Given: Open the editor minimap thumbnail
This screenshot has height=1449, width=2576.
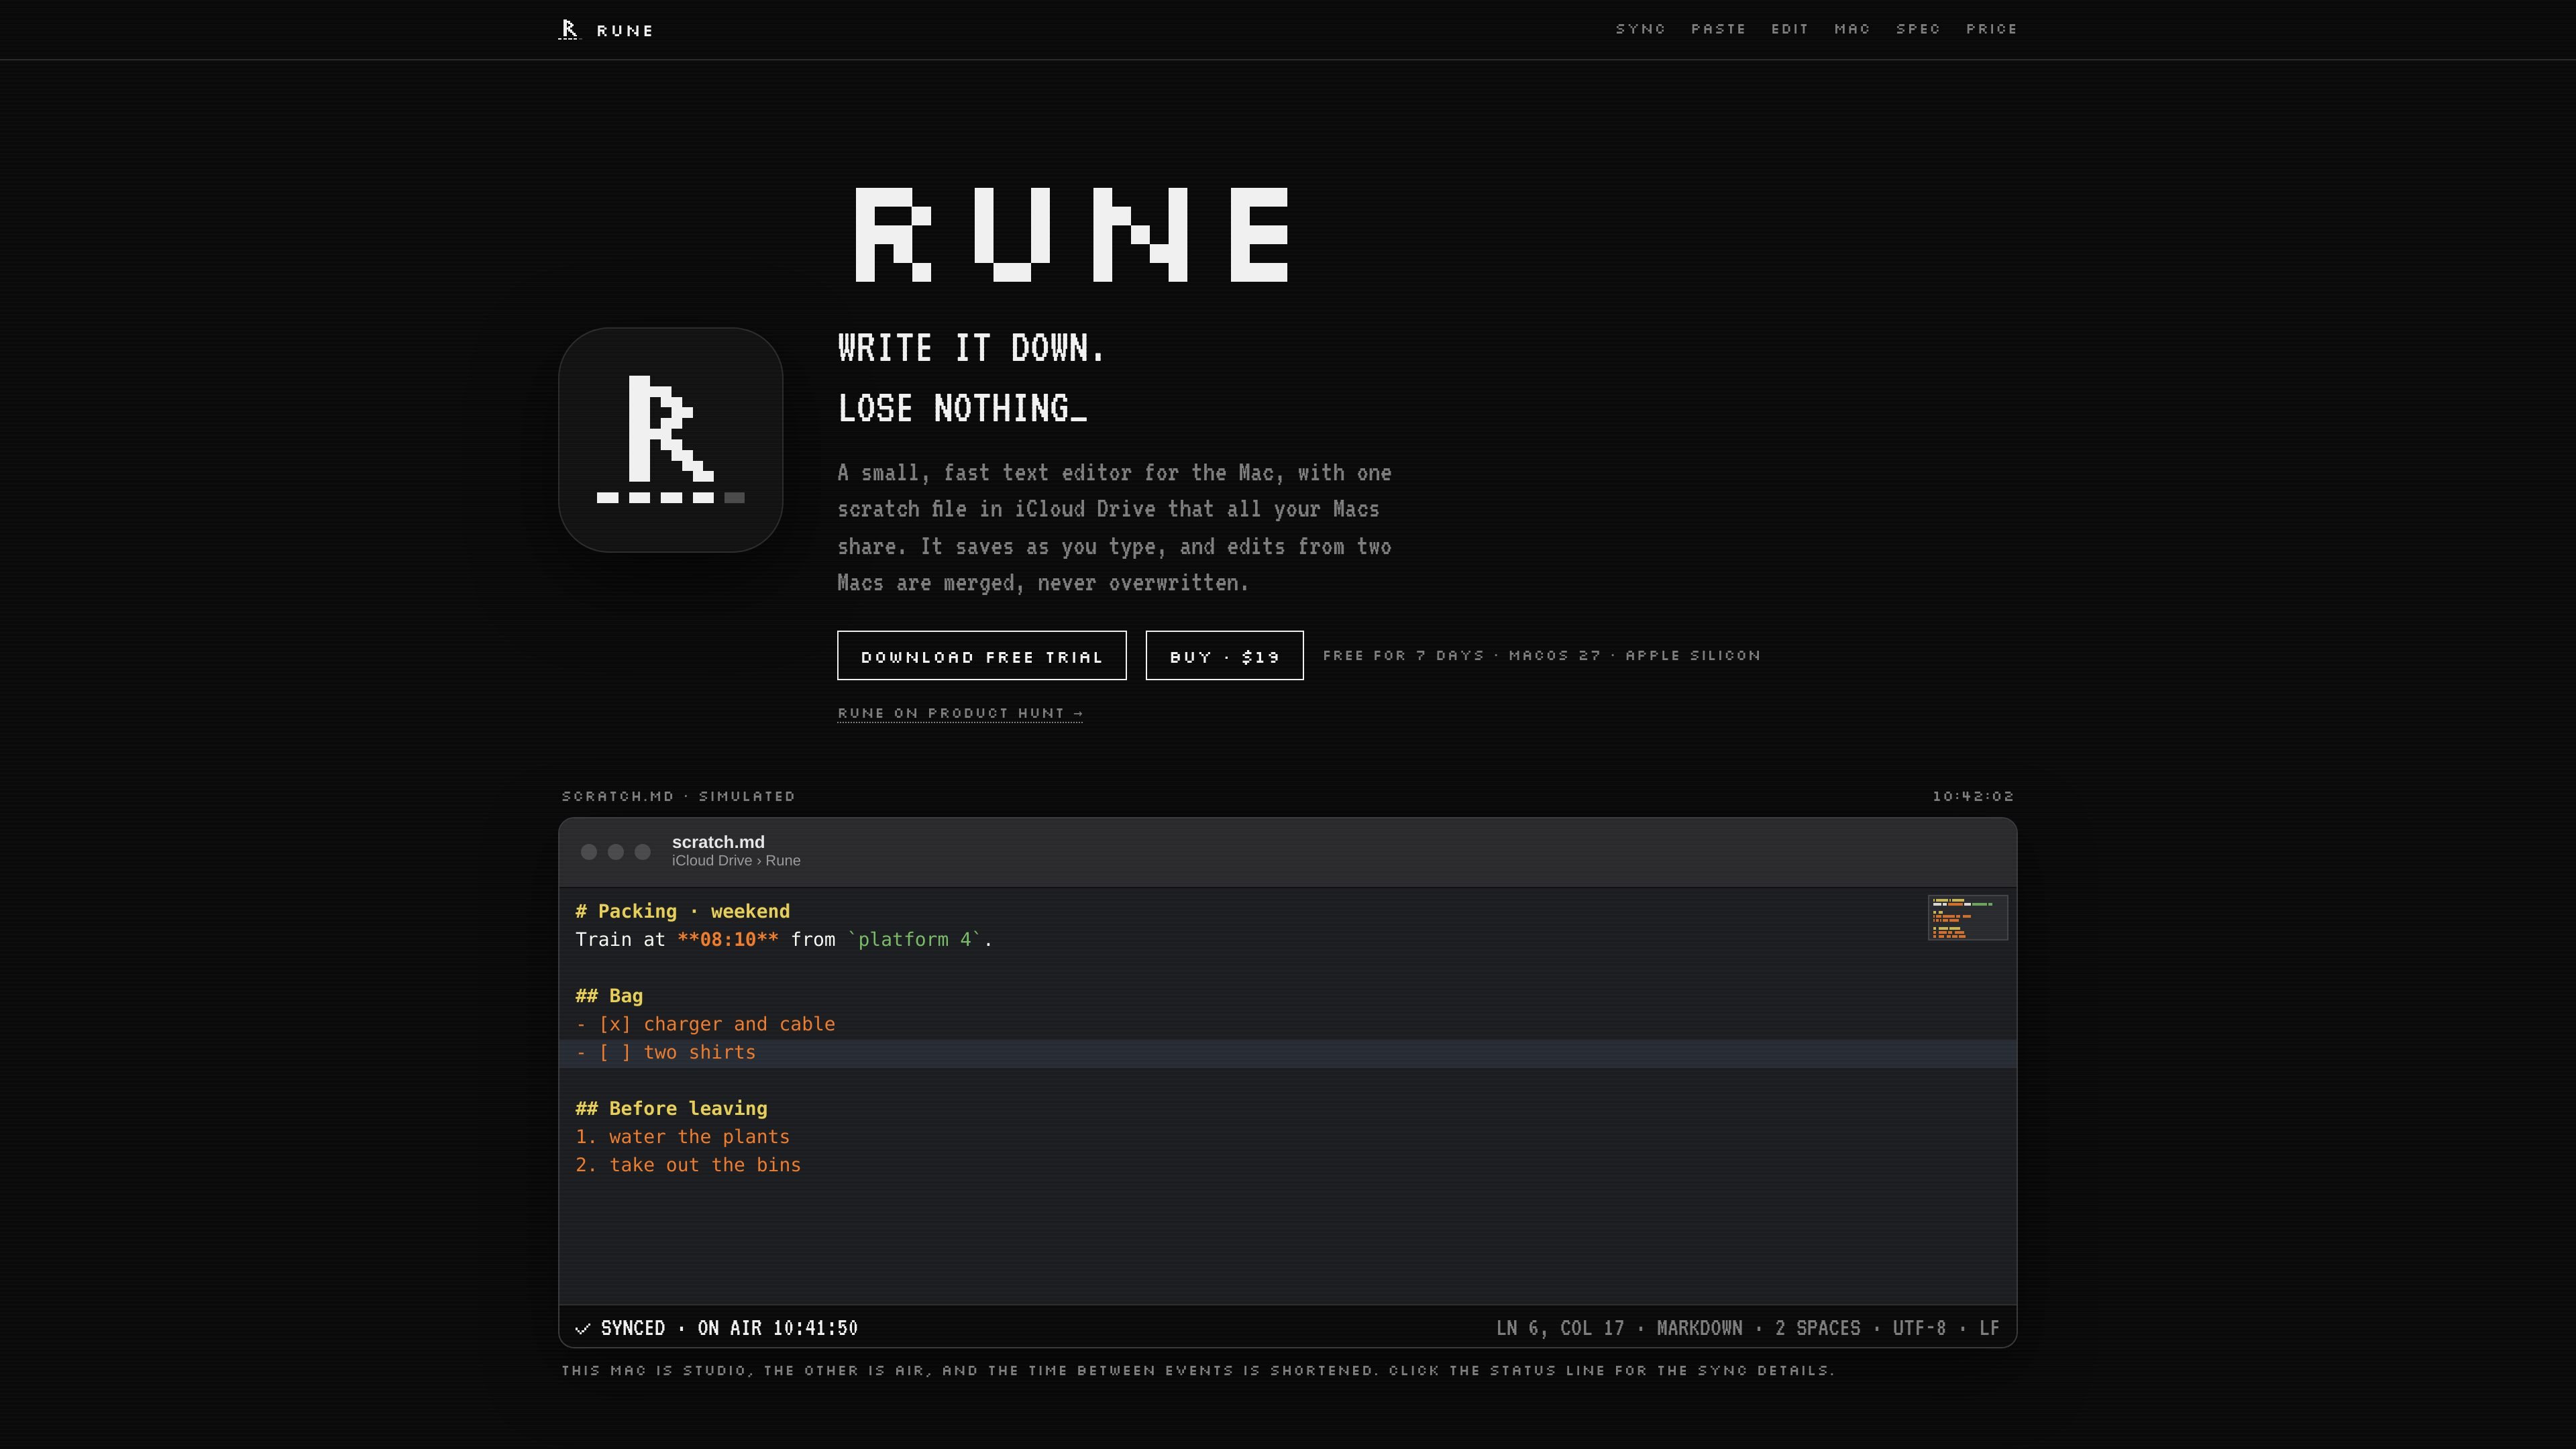Looking at the screenshot, I should 1967,917.
